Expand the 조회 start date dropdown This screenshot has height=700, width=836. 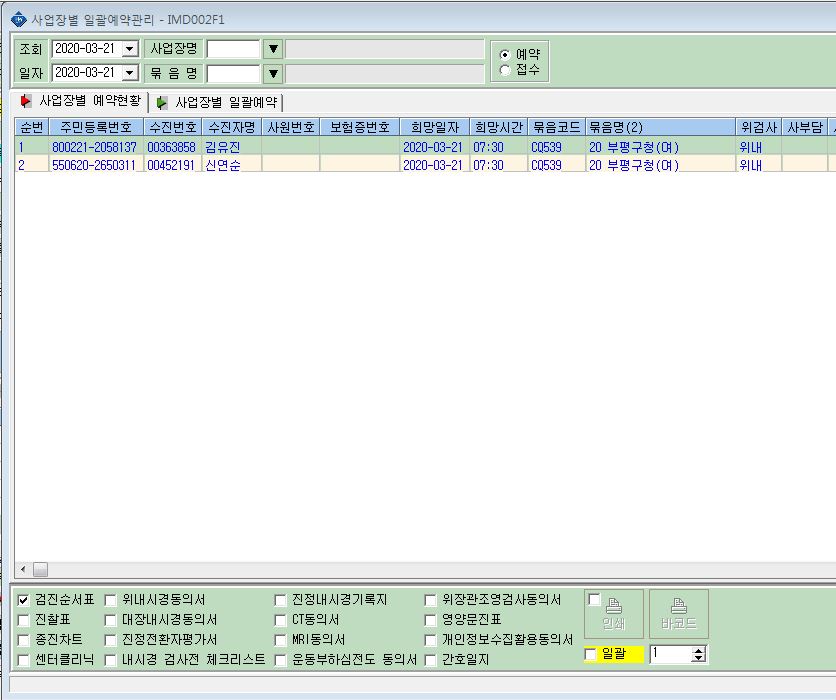point(130,49)
